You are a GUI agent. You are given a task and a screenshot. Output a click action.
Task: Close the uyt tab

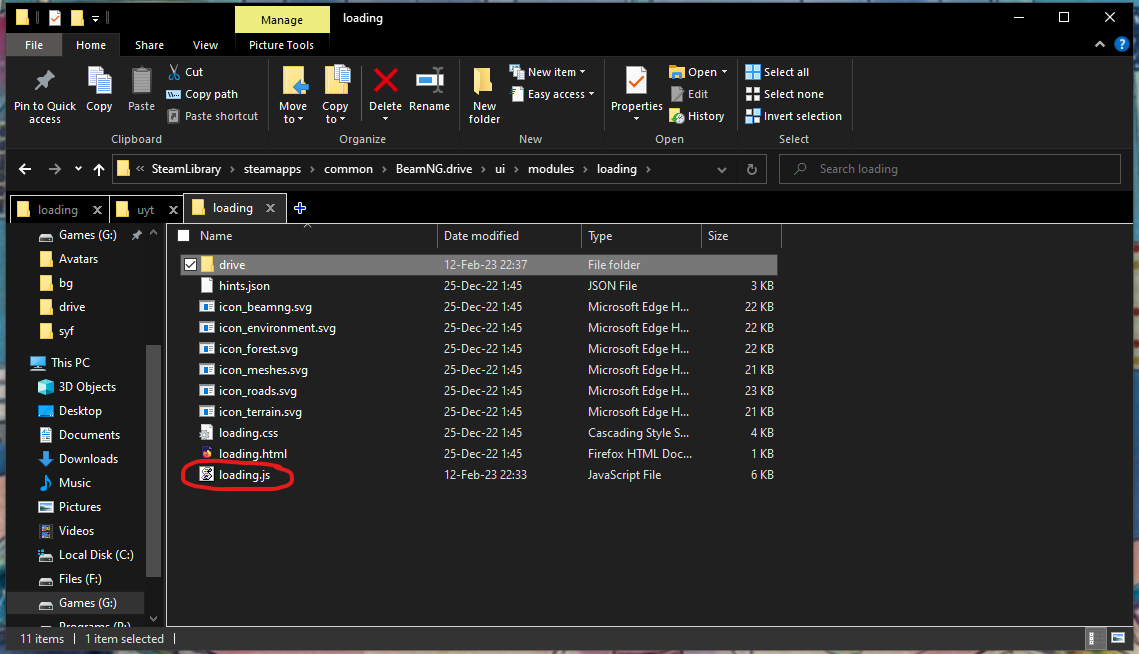pyautogui.click(x=173, y=210)
